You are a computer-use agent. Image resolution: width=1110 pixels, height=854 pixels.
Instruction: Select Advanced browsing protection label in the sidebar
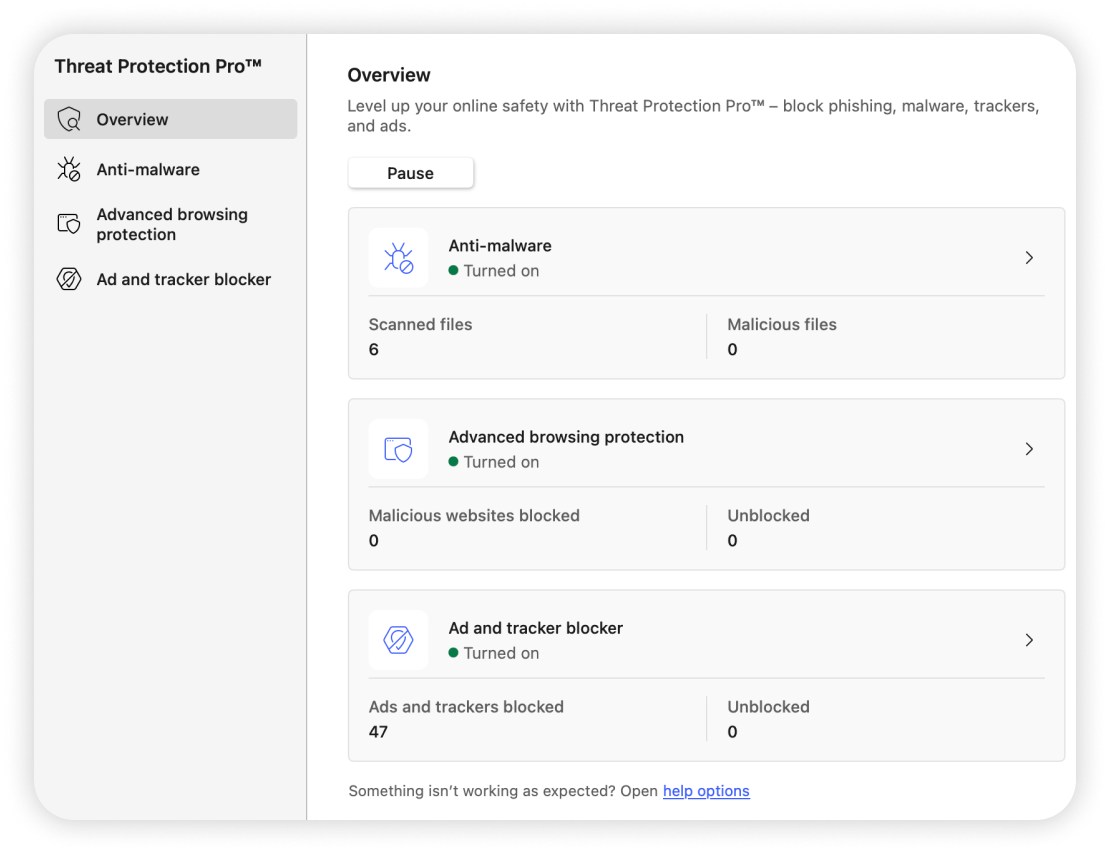click(x=172, y=224)
